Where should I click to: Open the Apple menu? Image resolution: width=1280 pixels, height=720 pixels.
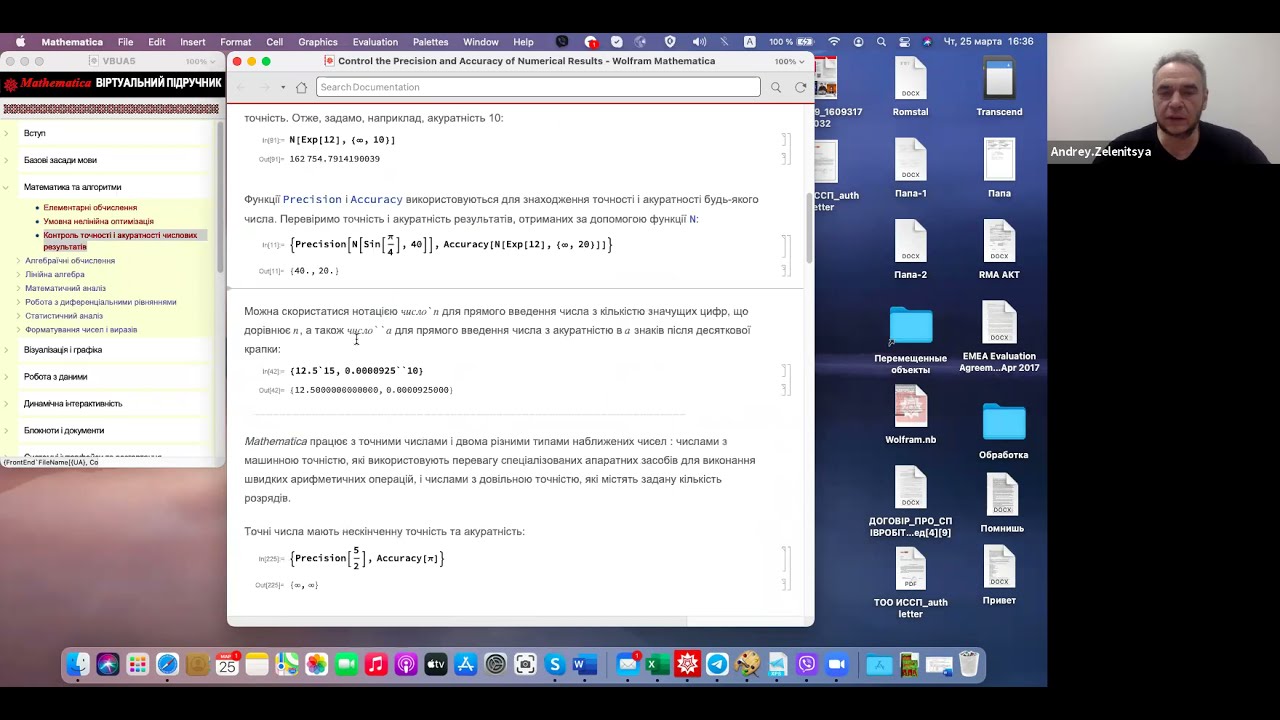(20, 42)
